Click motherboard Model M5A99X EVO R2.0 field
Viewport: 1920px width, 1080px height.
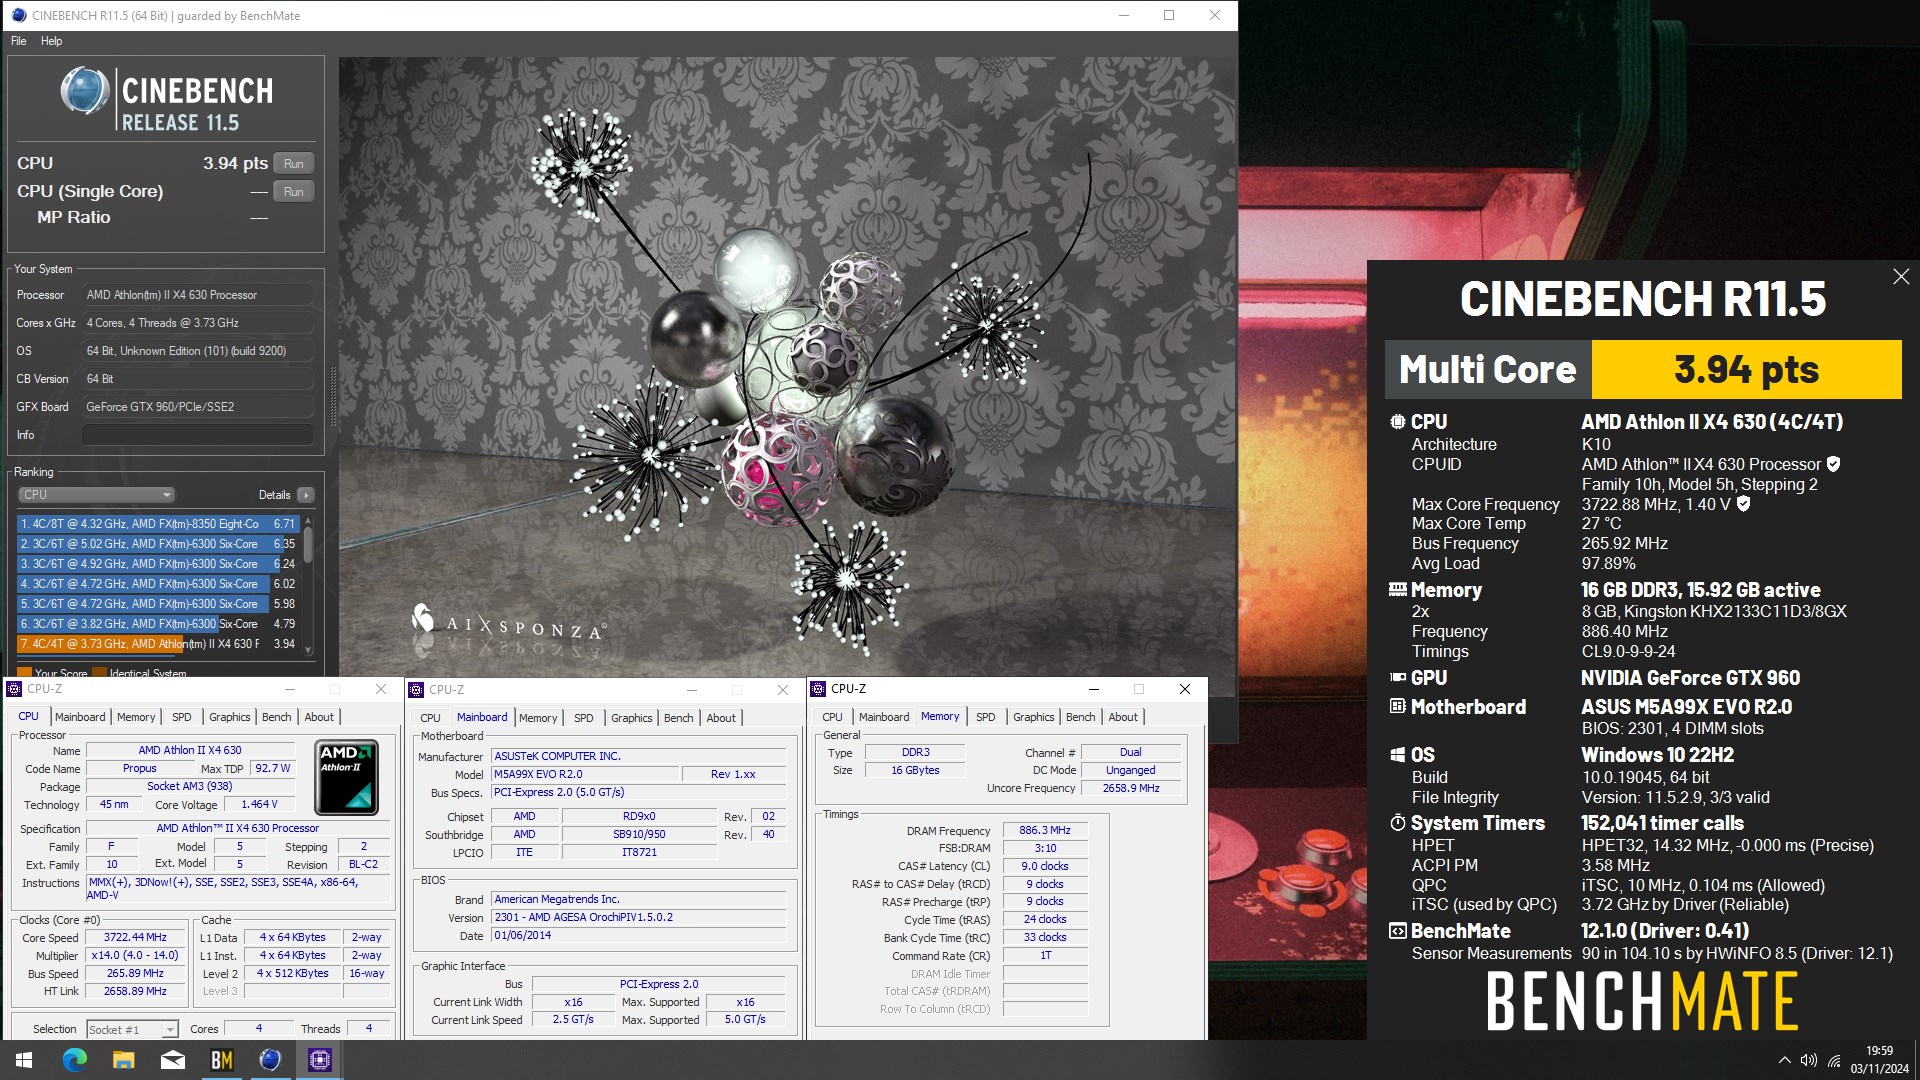tap(584, 775)
